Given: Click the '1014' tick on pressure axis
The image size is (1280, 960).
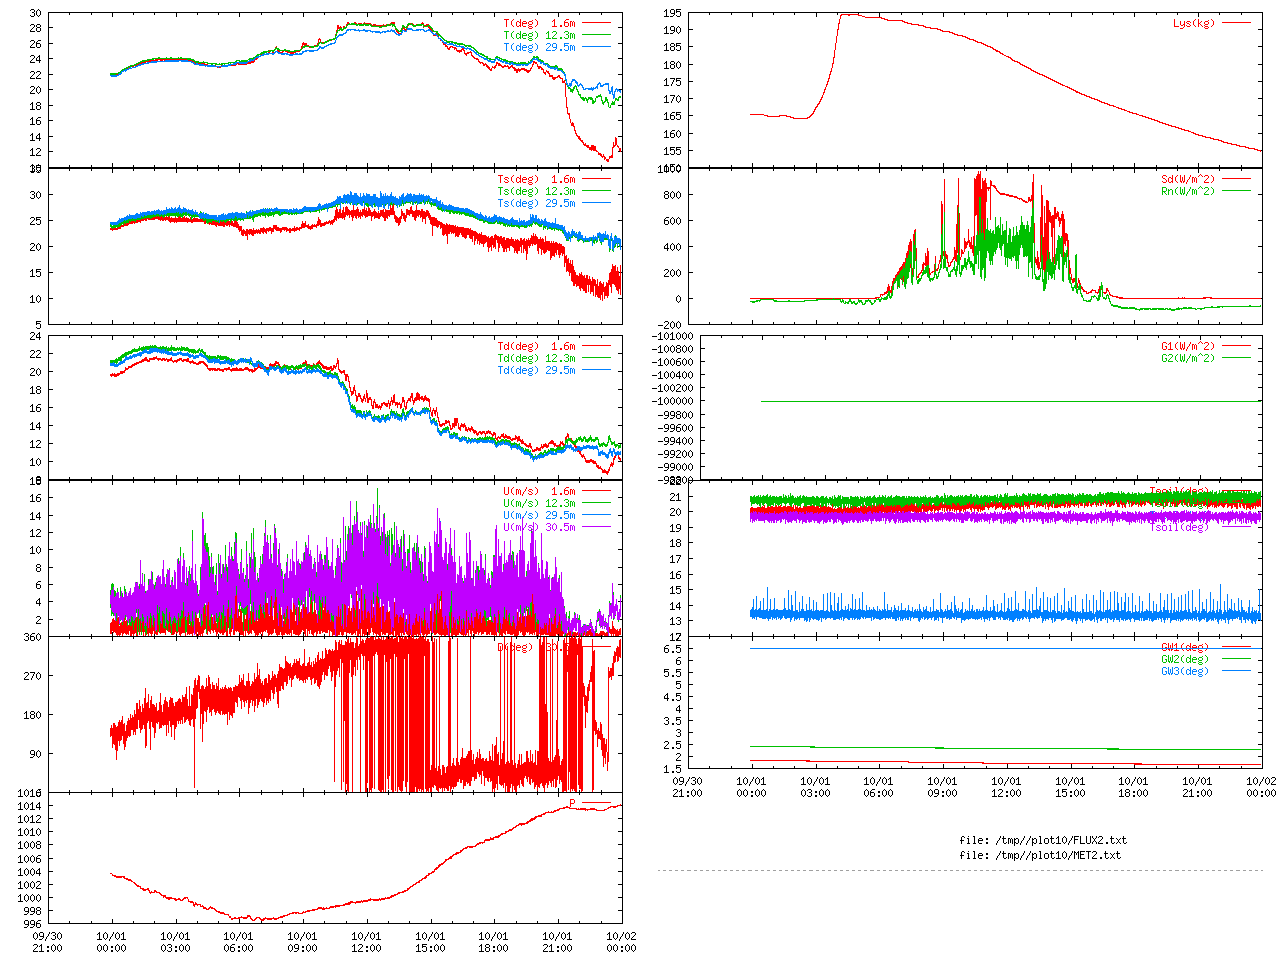Looking at the screenshot, I should click(x=29, y=806).
